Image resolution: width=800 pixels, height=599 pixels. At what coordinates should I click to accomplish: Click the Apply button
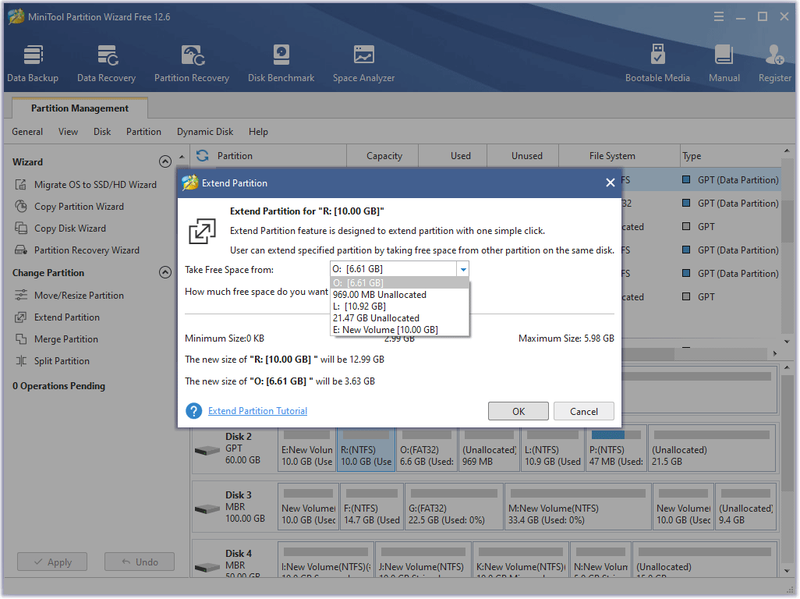click(52, 562)
